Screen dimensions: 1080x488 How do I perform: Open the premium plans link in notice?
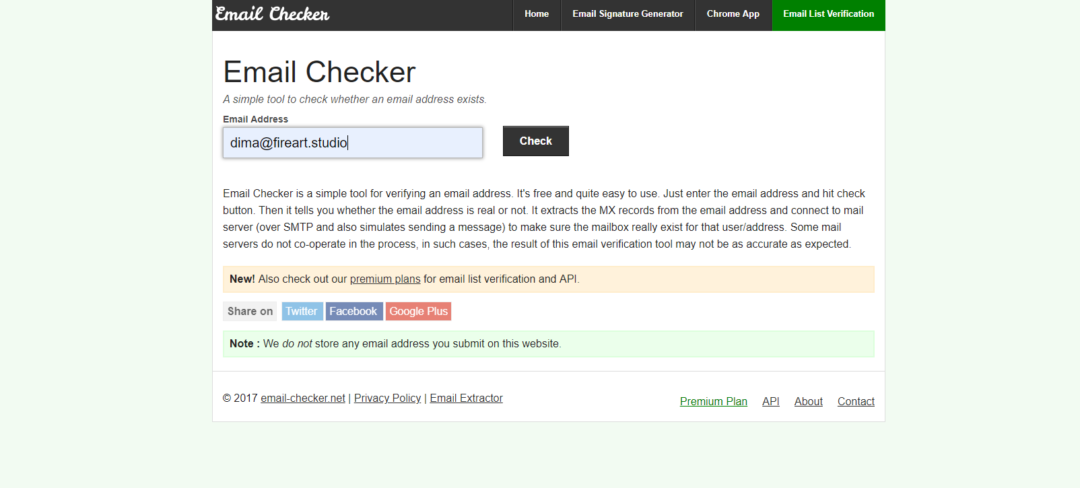click(x=385, y=279)
